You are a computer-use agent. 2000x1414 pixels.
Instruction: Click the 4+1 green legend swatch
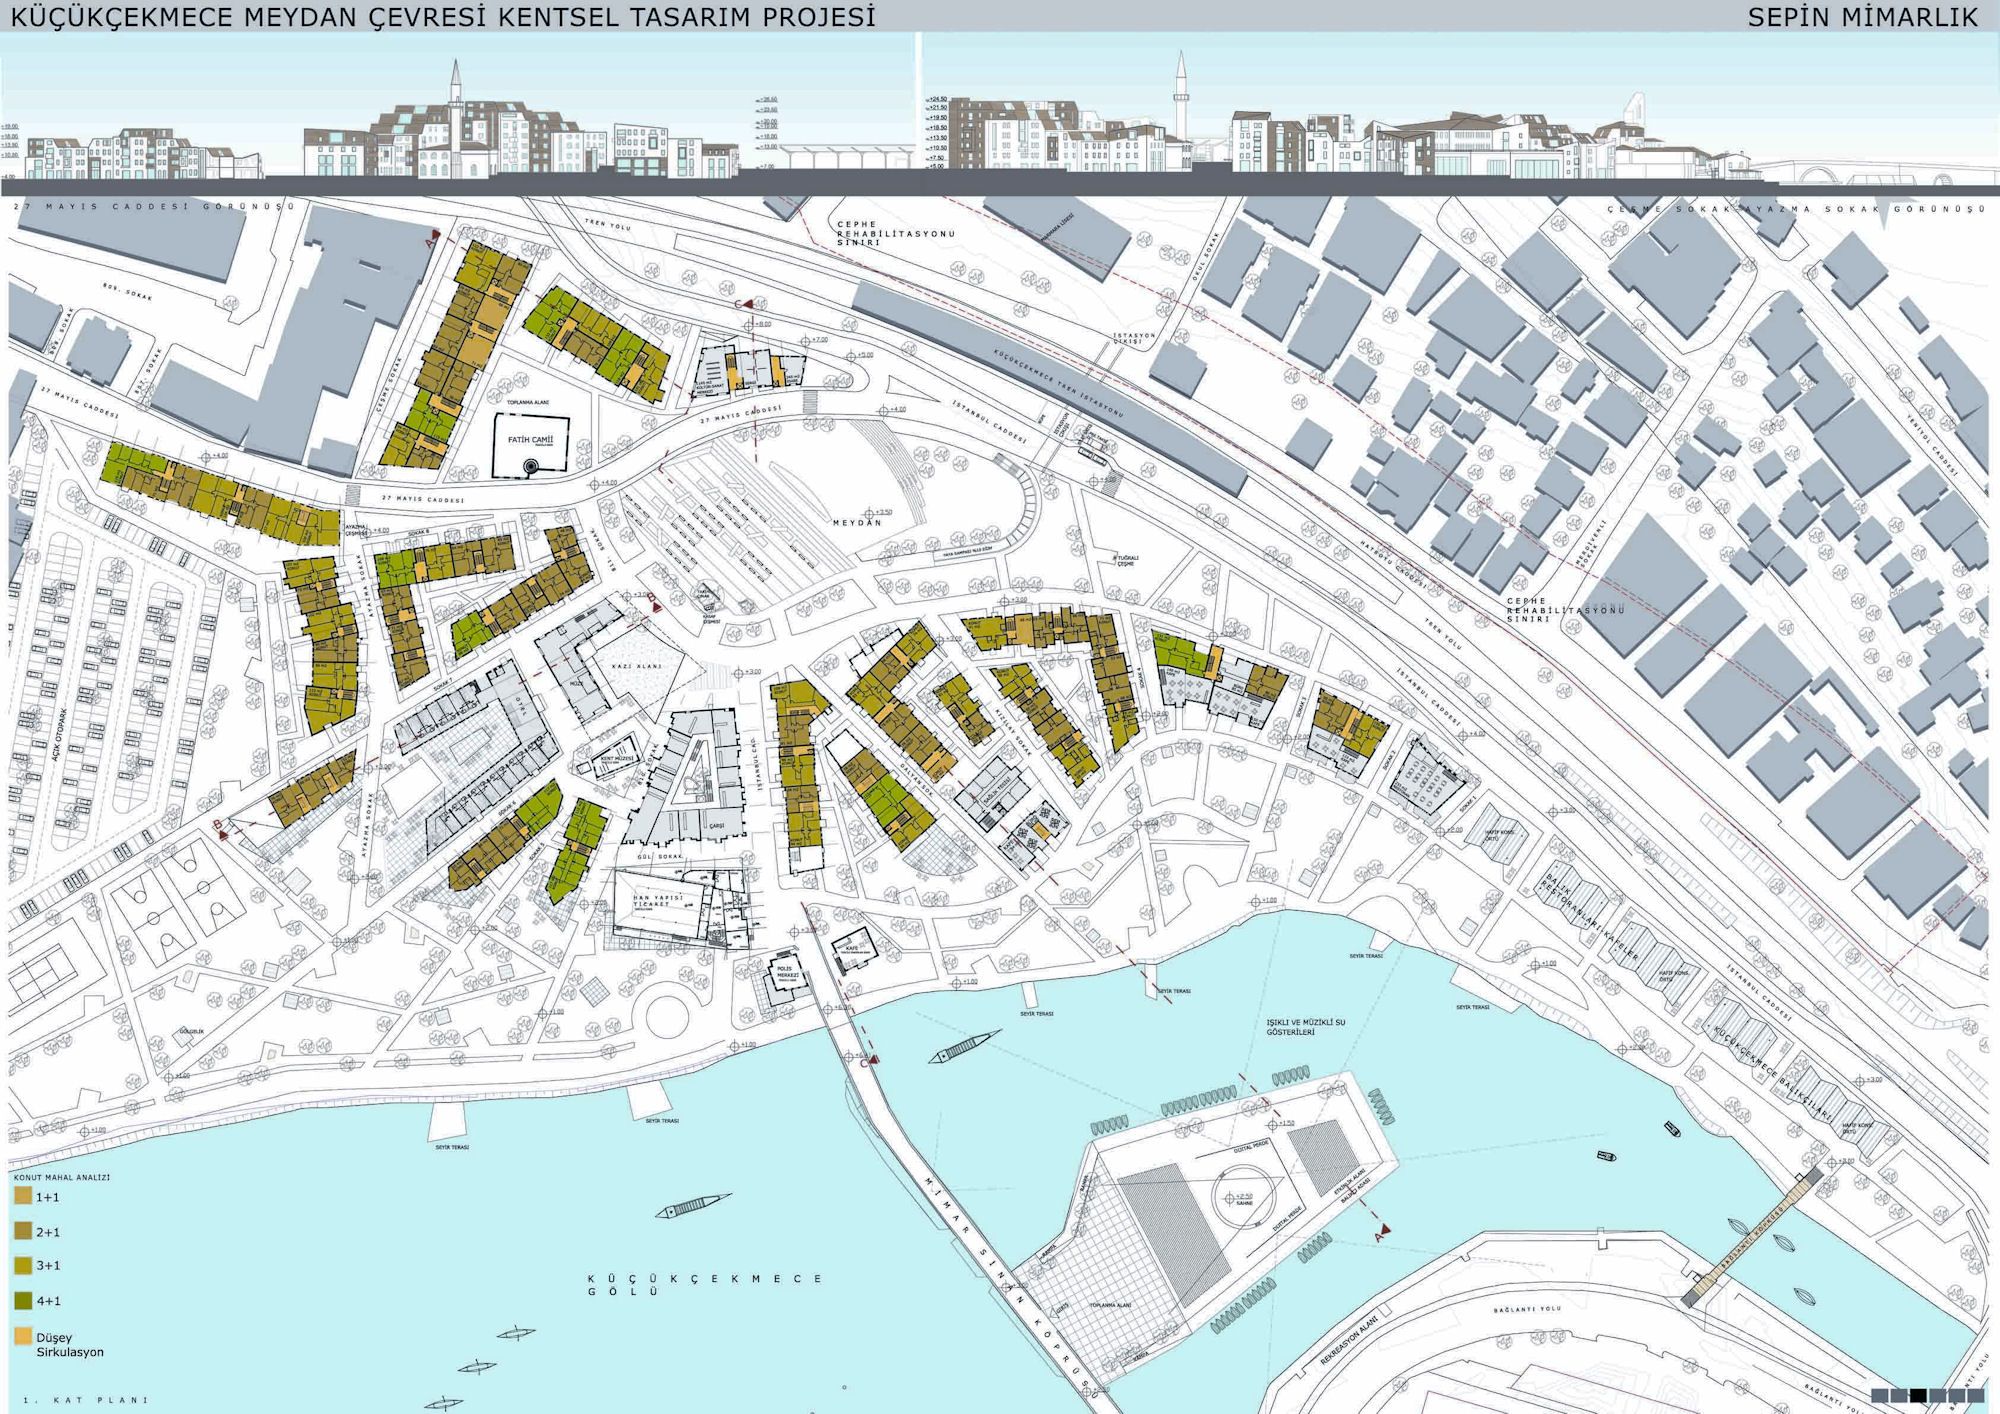23,1301
